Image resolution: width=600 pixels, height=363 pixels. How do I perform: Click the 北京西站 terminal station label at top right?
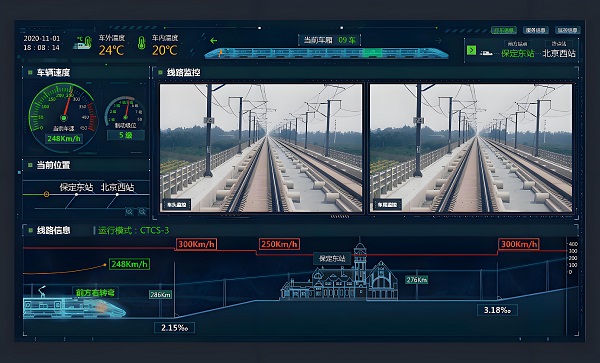click(559, 53)
